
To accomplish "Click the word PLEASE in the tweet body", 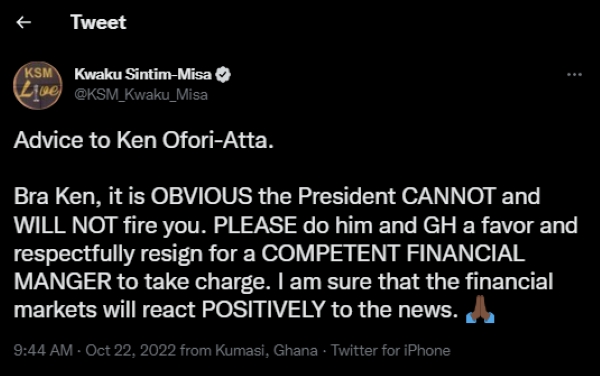I will pos(255,225).
